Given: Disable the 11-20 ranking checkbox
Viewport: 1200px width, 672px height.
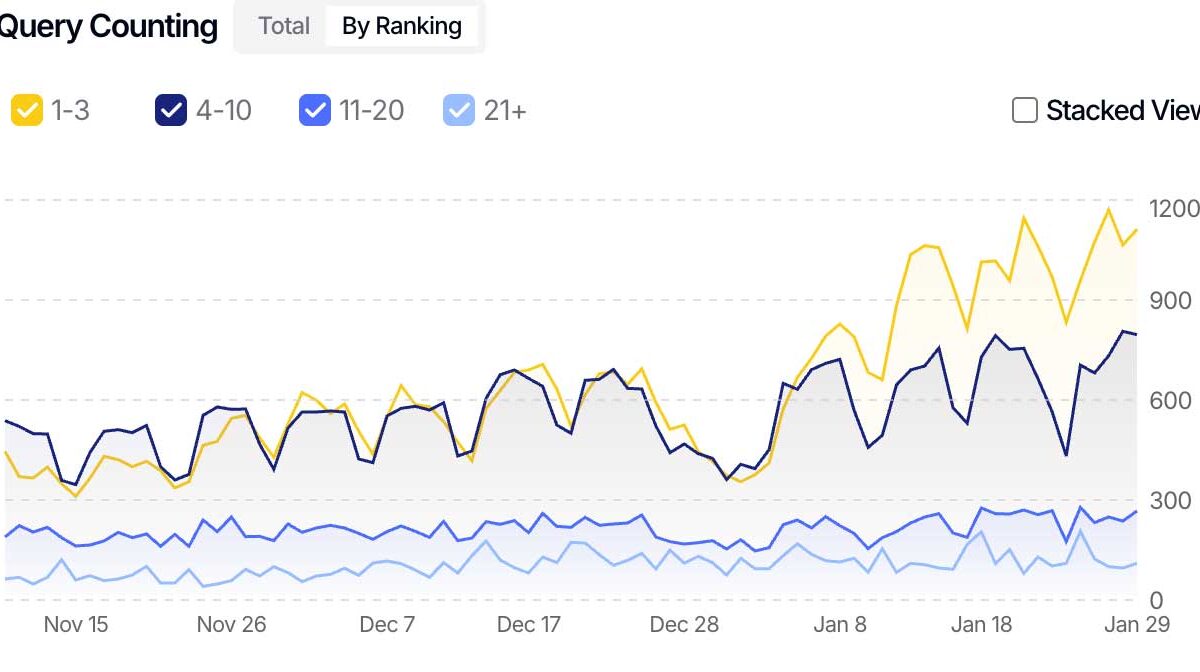Looking at the screenshot, I should pyautogui.click(x=315, y=110).
